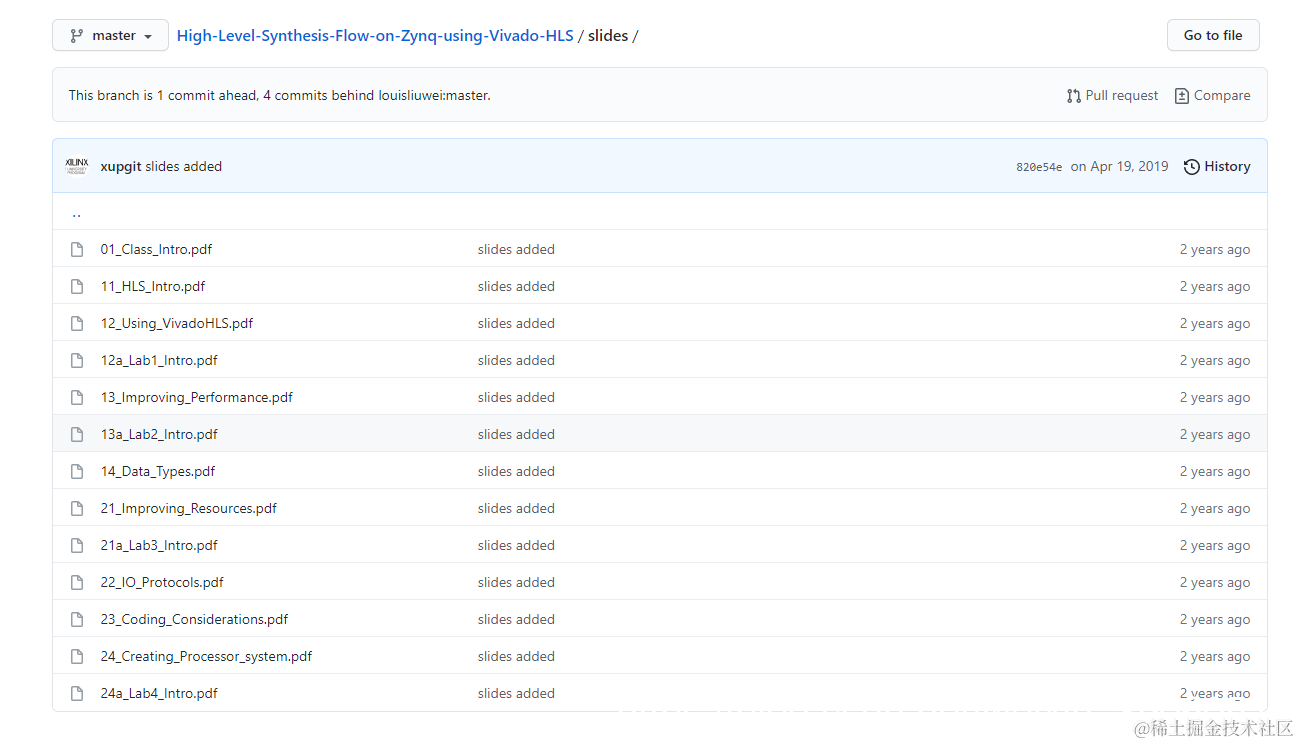Open 'slides added' commit for 12_Using_VivadoHLS.pdf
Viewport: 1300px width, 745px height.
516,323
